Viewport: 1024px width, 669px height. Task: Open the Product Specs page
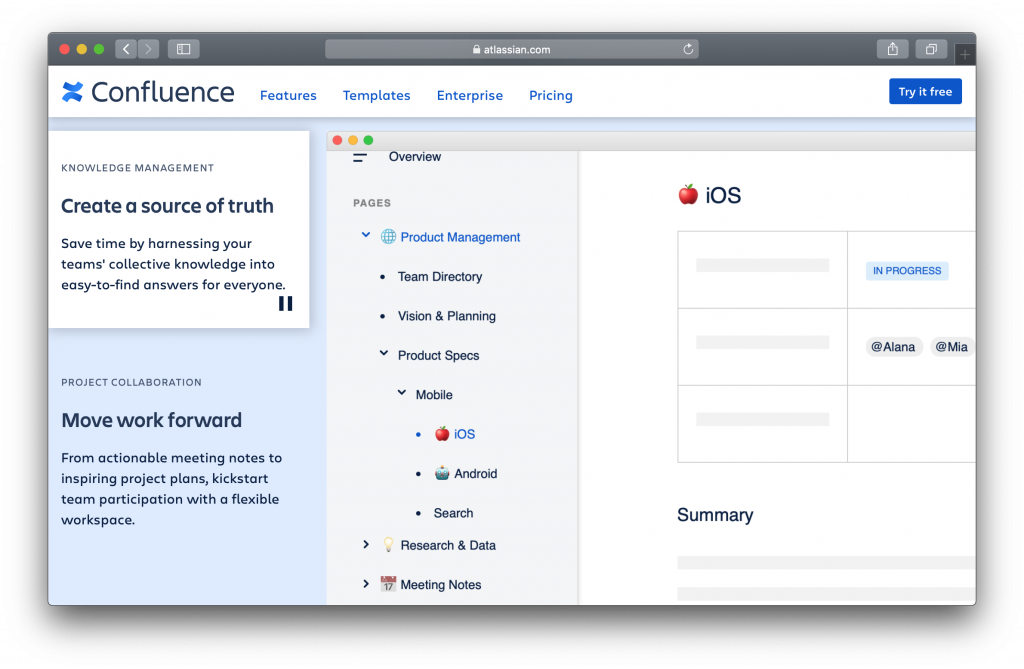point(438,355)
